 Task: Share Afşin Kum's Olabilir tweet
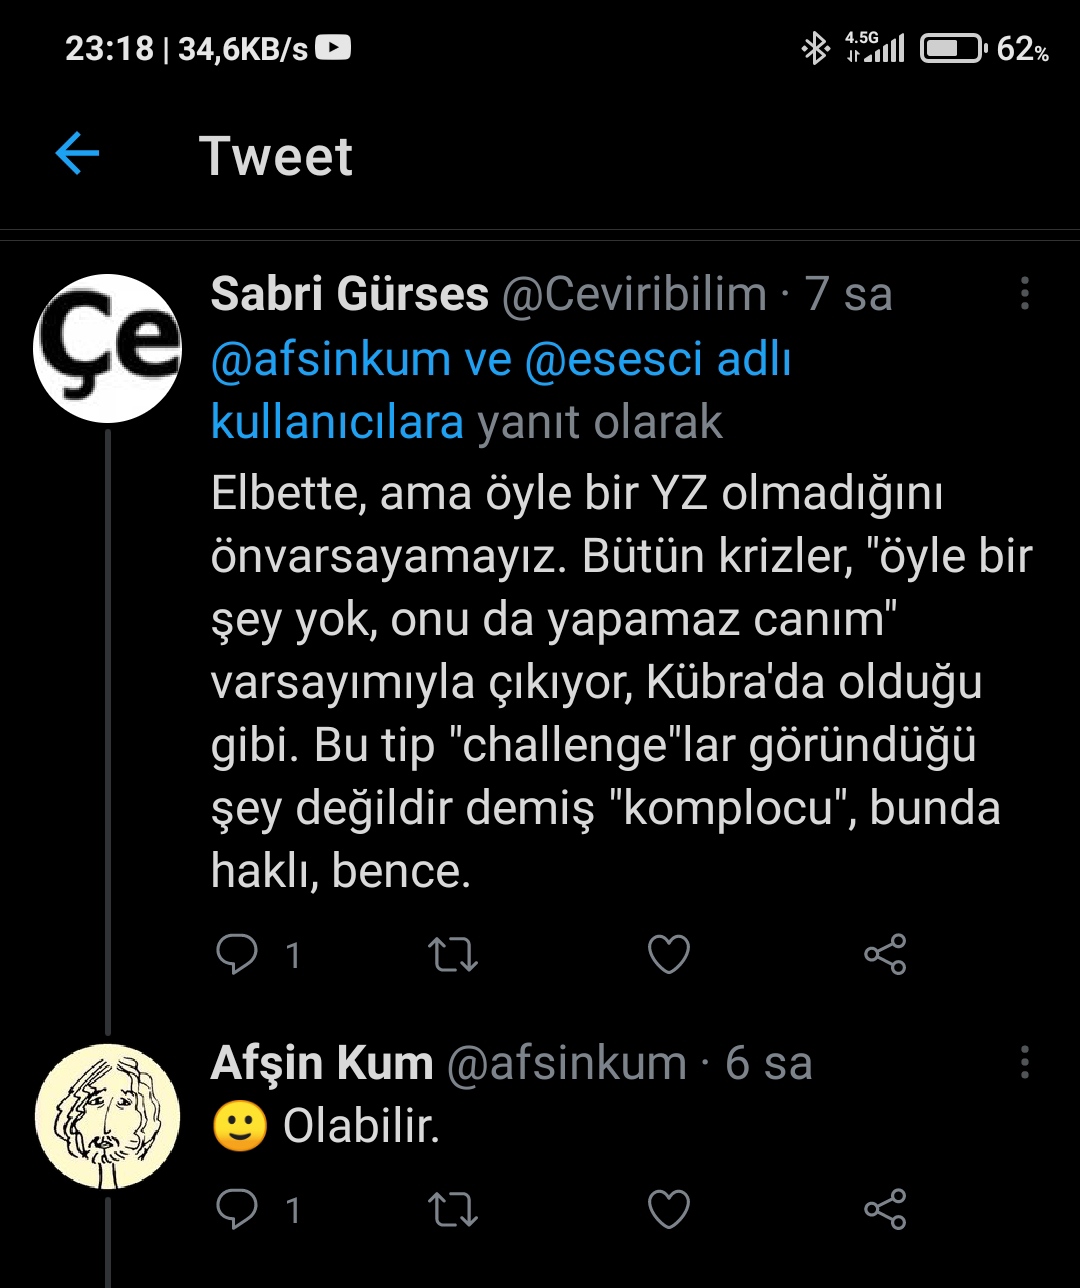click(885, 1210)
